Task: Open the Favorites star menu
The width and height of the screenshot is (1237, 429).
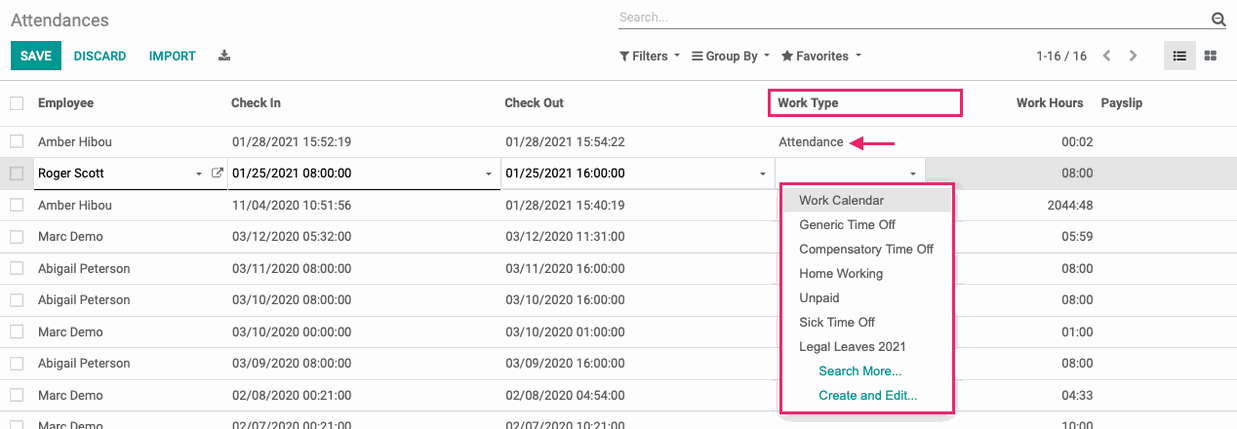Action: 821,56
